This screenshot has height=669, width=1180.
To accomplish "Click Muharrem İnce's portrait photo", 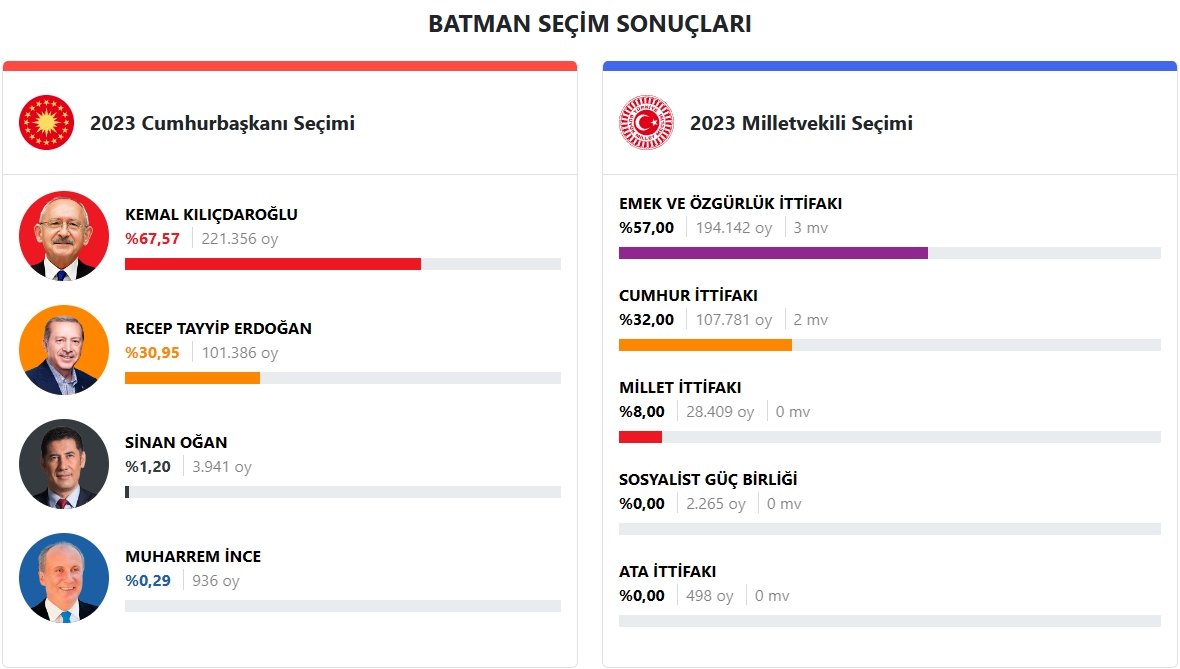I will coord(64,578).
